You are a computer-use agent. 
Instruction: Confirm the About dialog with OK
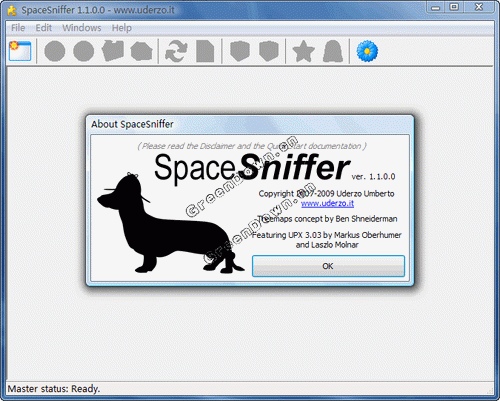[x=328, y=266]
